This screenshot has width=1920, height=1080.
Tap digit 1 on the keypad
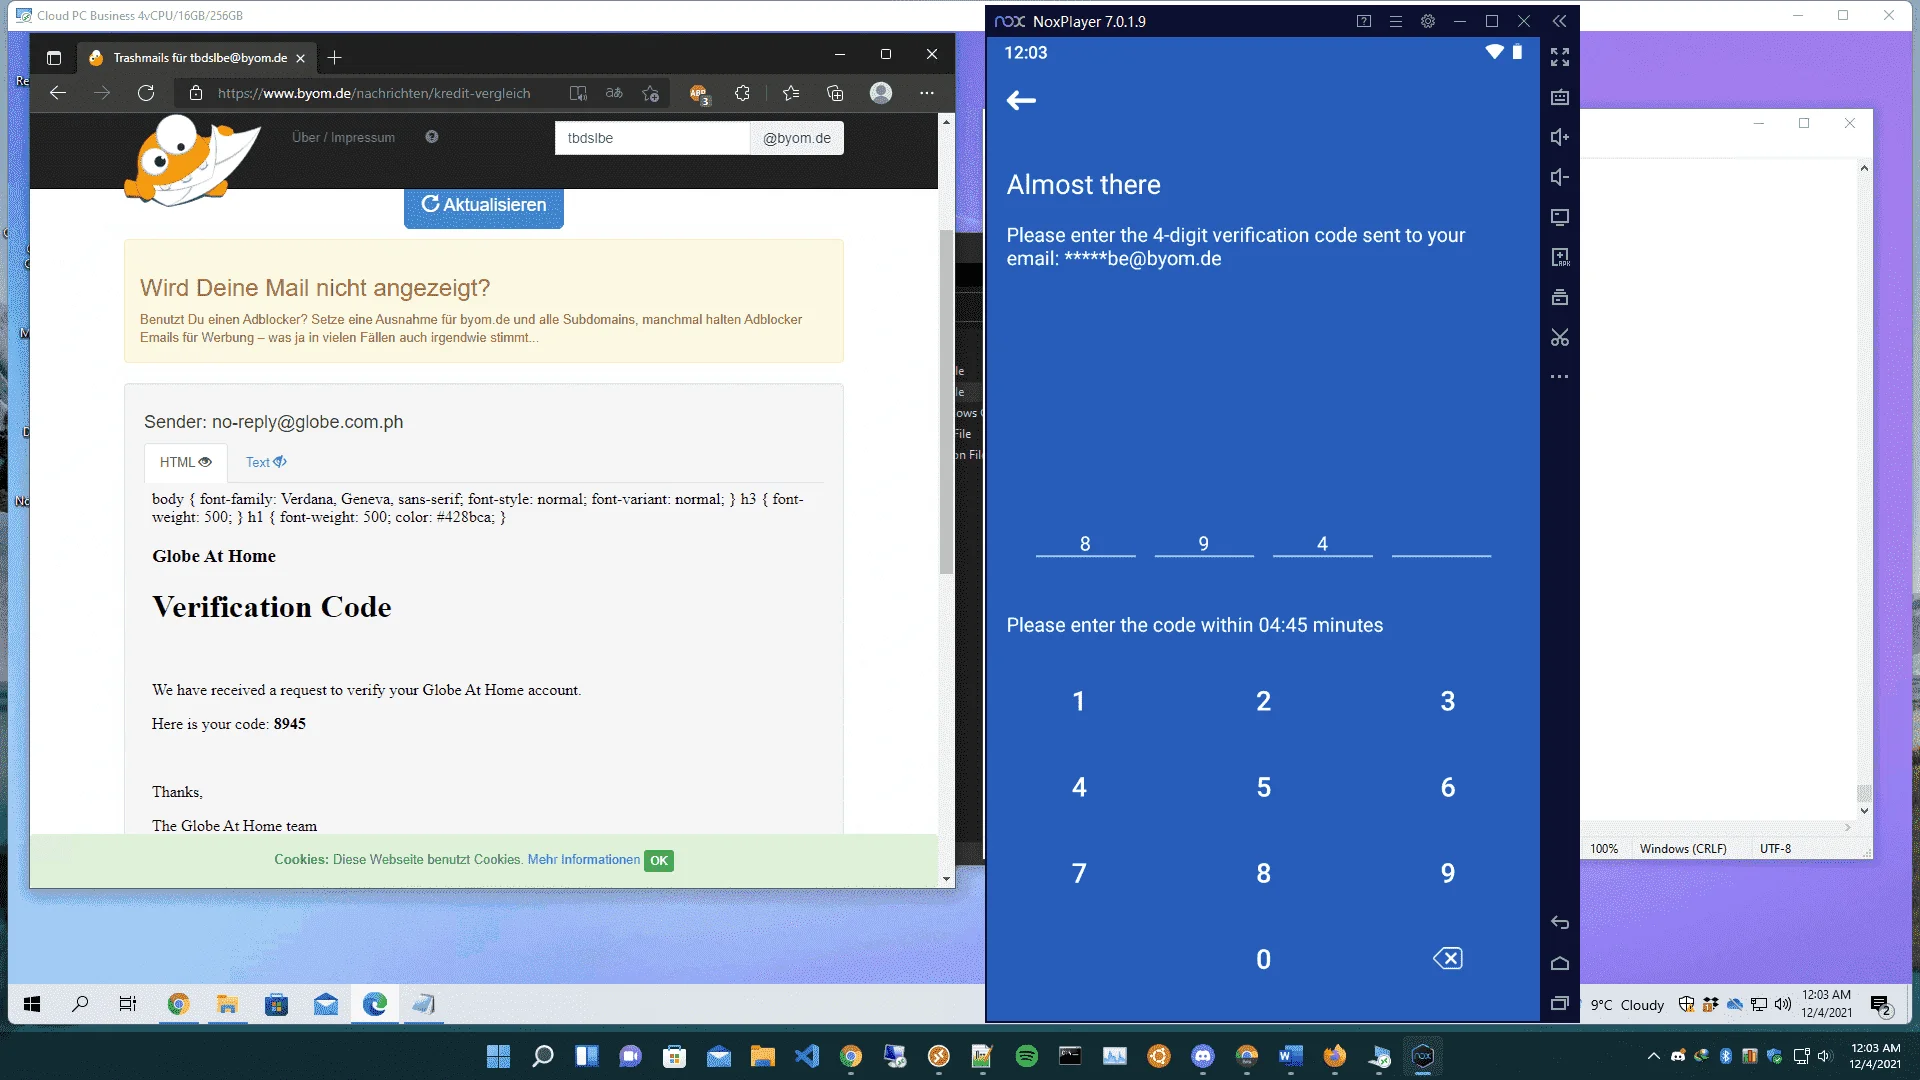click(1079, 702)
